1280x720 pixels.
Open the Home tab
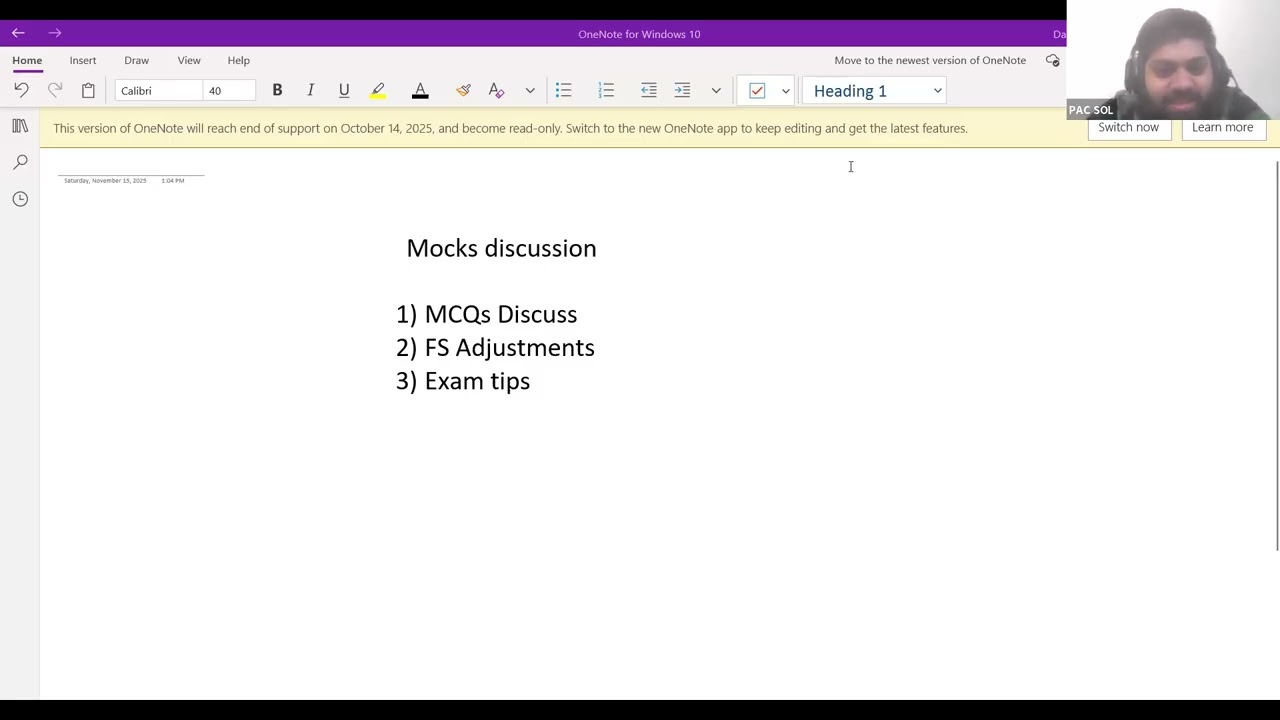coord(27,60)
